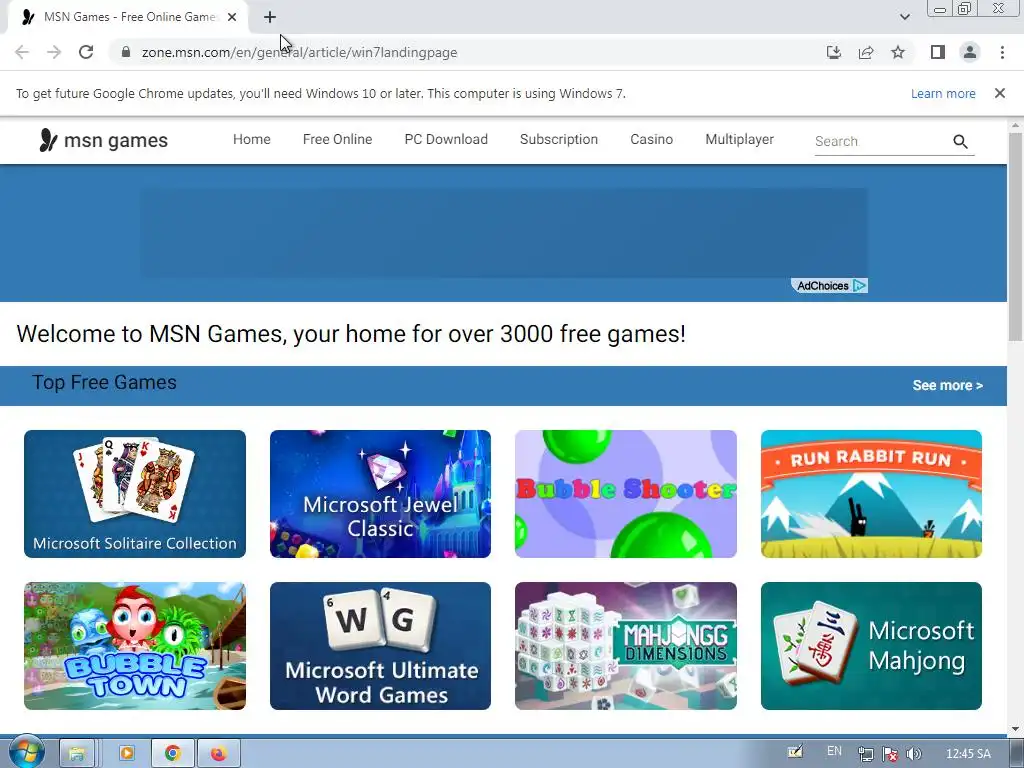
Task: Open Microsoft Jewel Classic game
Action: [x=380, y=494]
